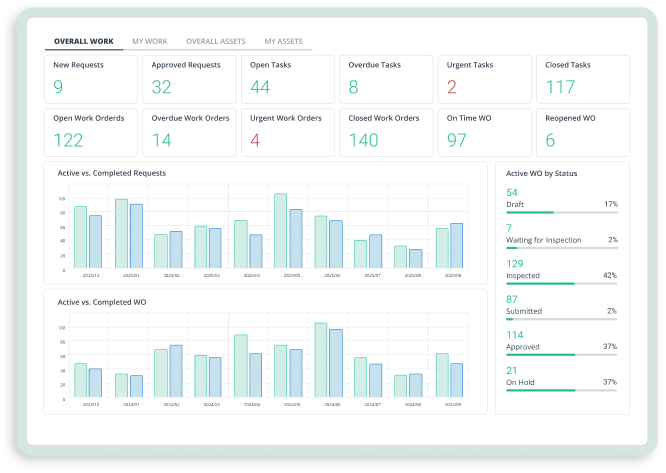This screenshot has height=473, width=666.
Task: Open the Overdue Tasks card
Action: pos(386,78)
